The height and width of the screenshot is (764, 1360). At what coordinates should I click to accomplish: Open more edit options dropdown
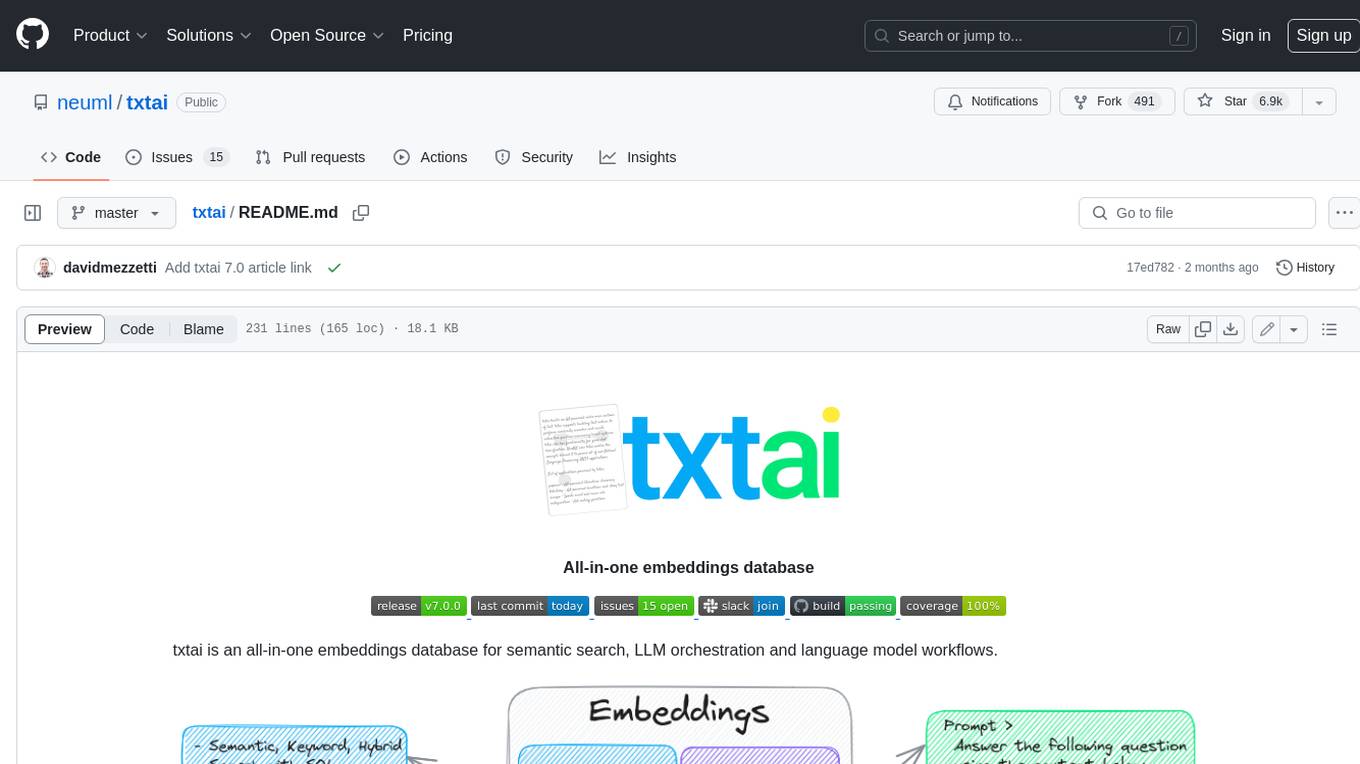tap(1294, 329)
